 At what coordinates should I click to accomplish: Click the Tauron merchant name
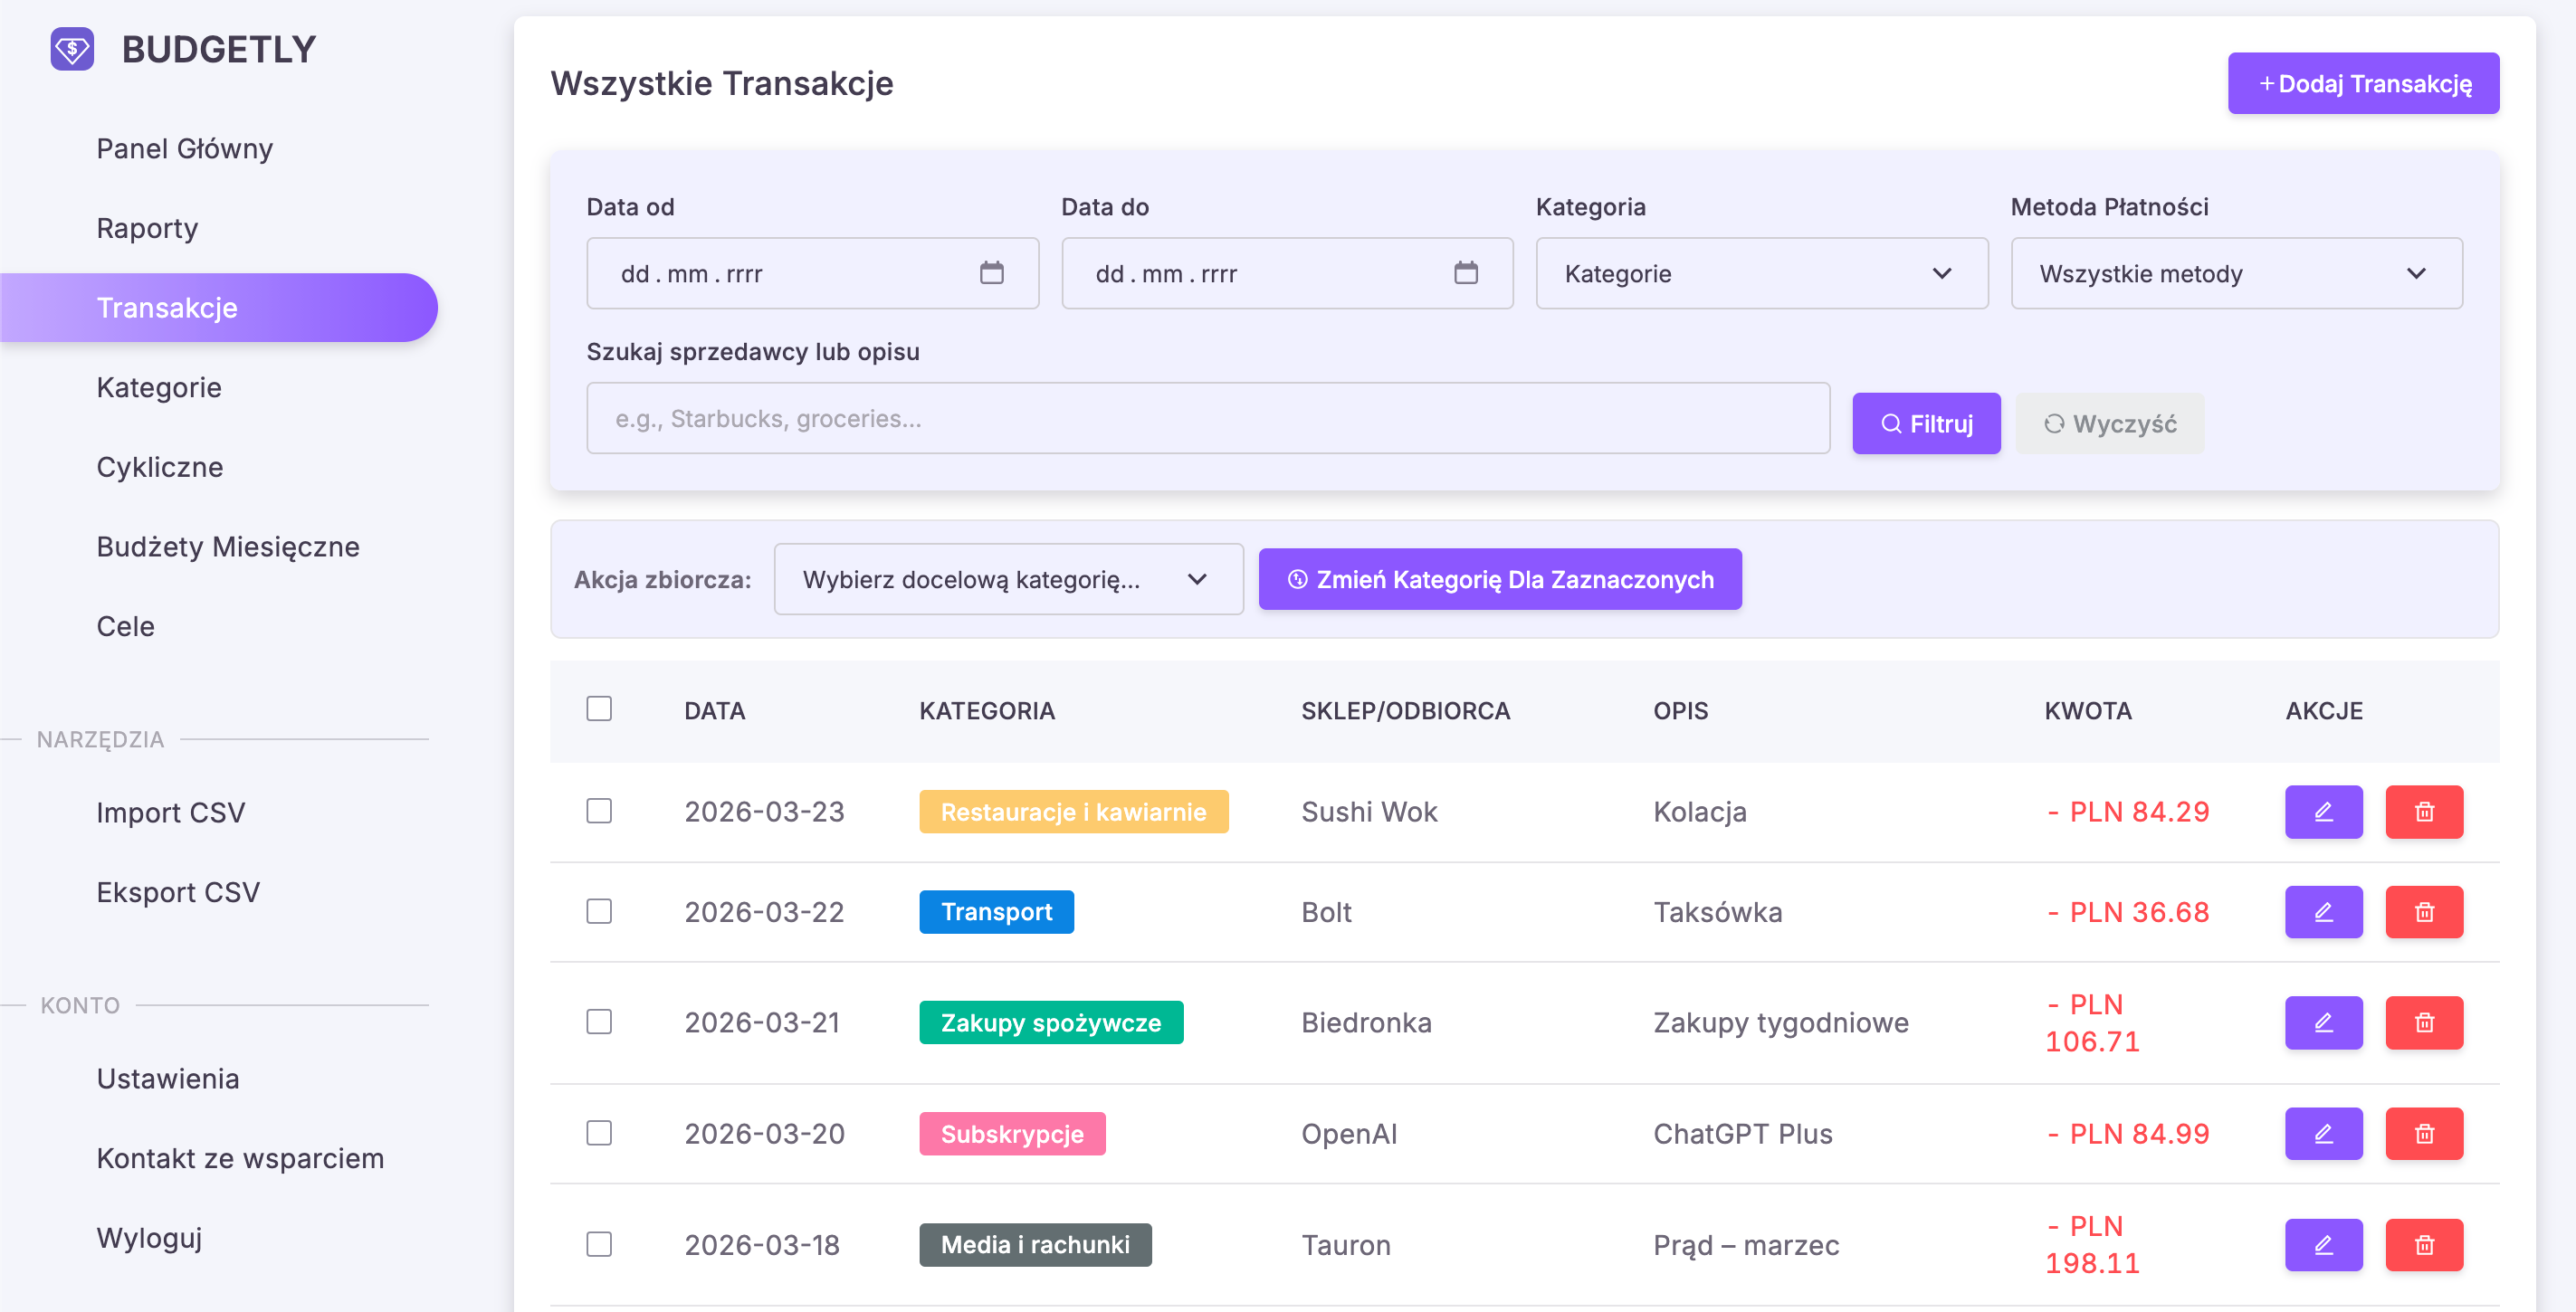pos(1345,1244)
